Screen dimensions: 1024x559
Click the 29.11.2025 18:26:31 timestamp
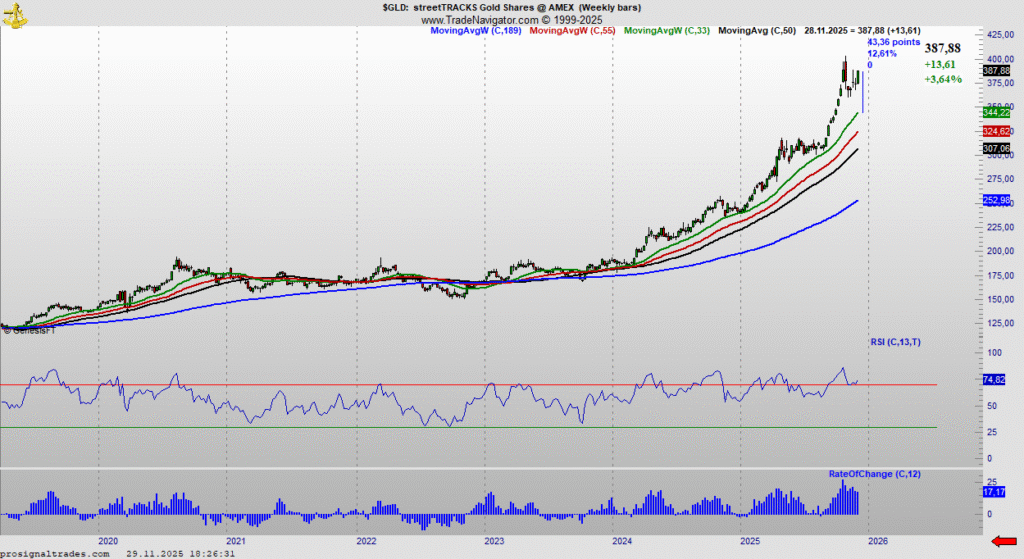(x=181, y=554)
